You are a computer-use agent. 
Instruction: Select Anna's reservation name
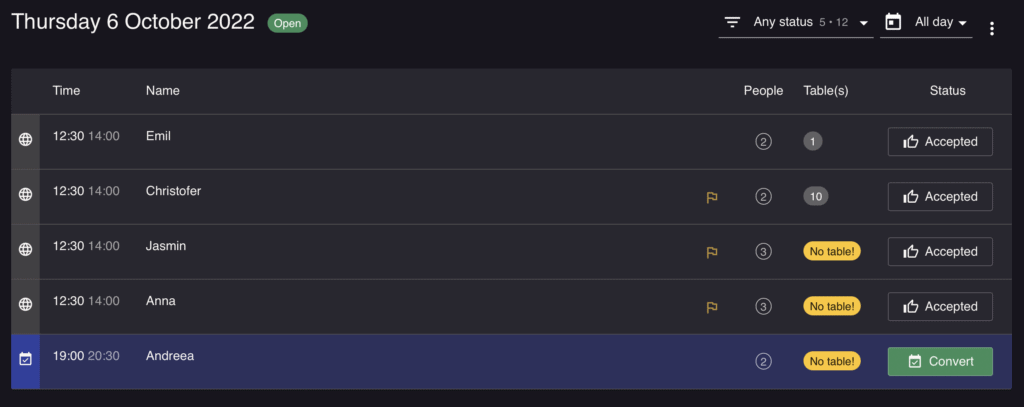pyautogui.click(x=161, y=301)
